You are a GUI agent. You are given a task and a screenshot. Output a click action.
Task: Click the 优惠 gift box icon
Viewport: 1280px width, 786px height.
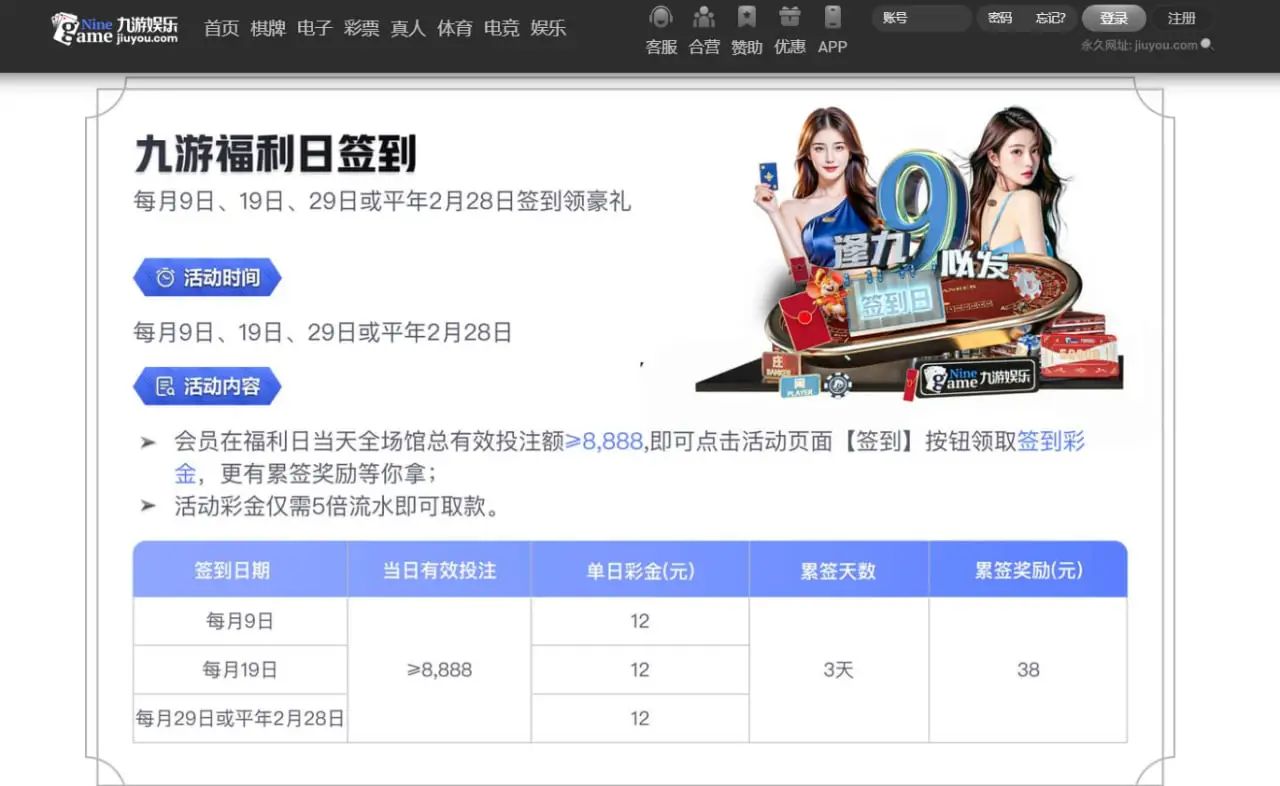click(x=790, y=17)
